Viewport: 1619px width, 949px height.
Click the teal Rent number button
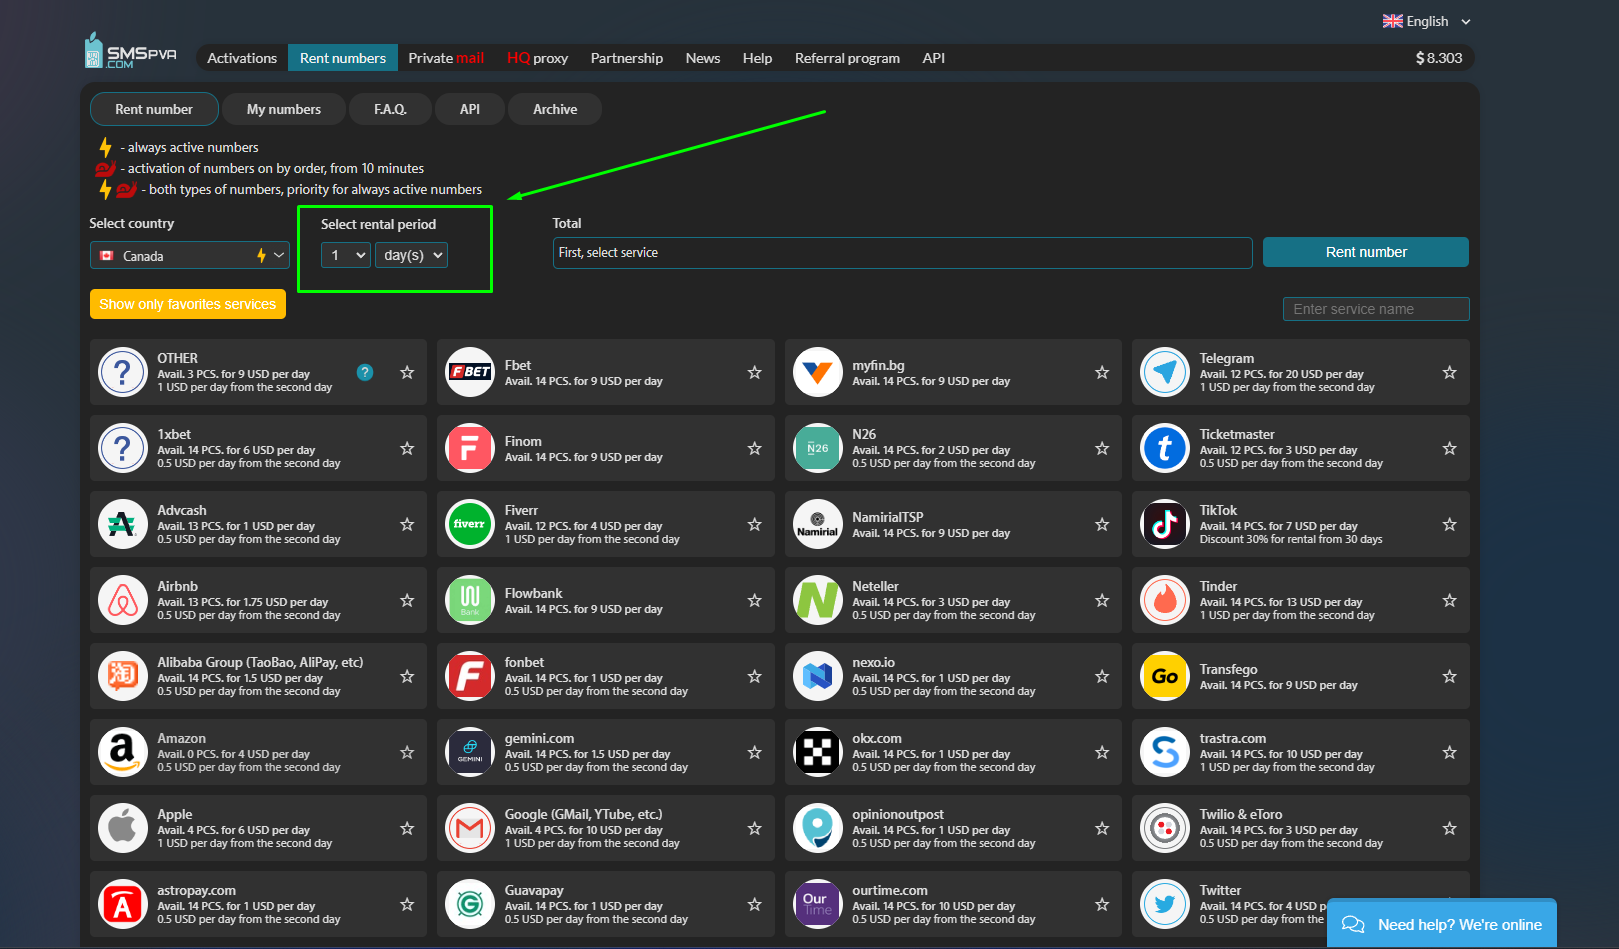point(1366,252)
